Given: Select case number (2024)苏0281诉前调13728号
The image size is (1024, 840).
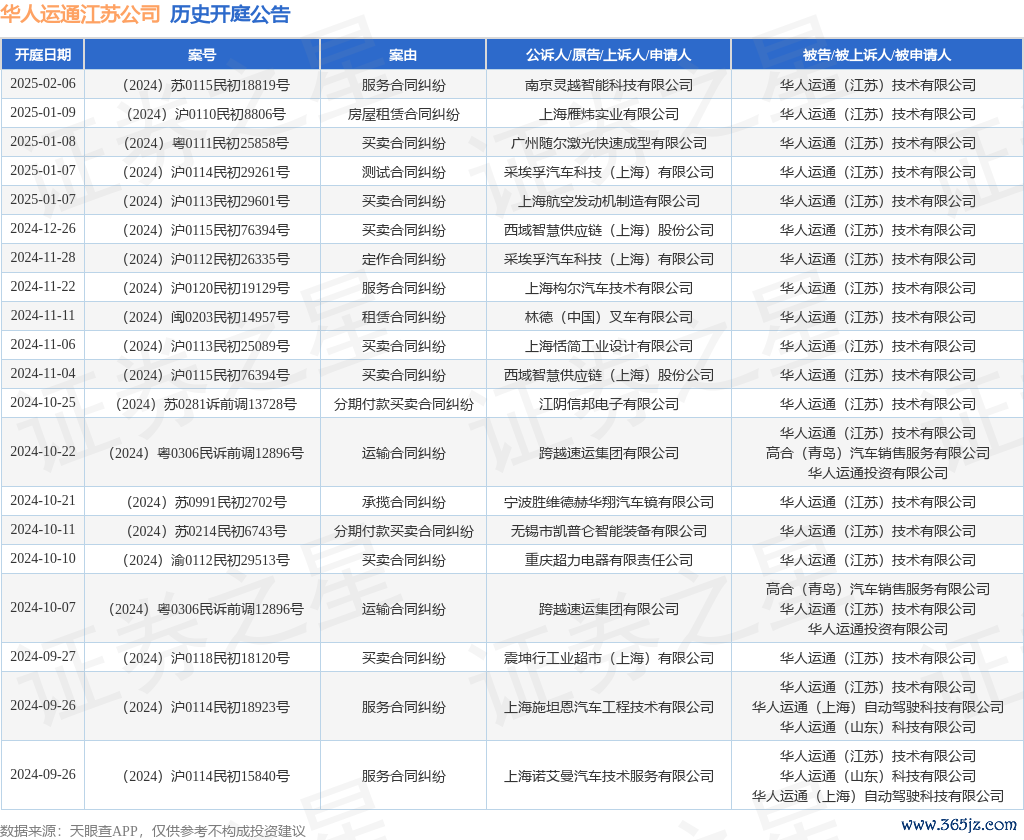Looking at the screenshot, I should point(206,404).
